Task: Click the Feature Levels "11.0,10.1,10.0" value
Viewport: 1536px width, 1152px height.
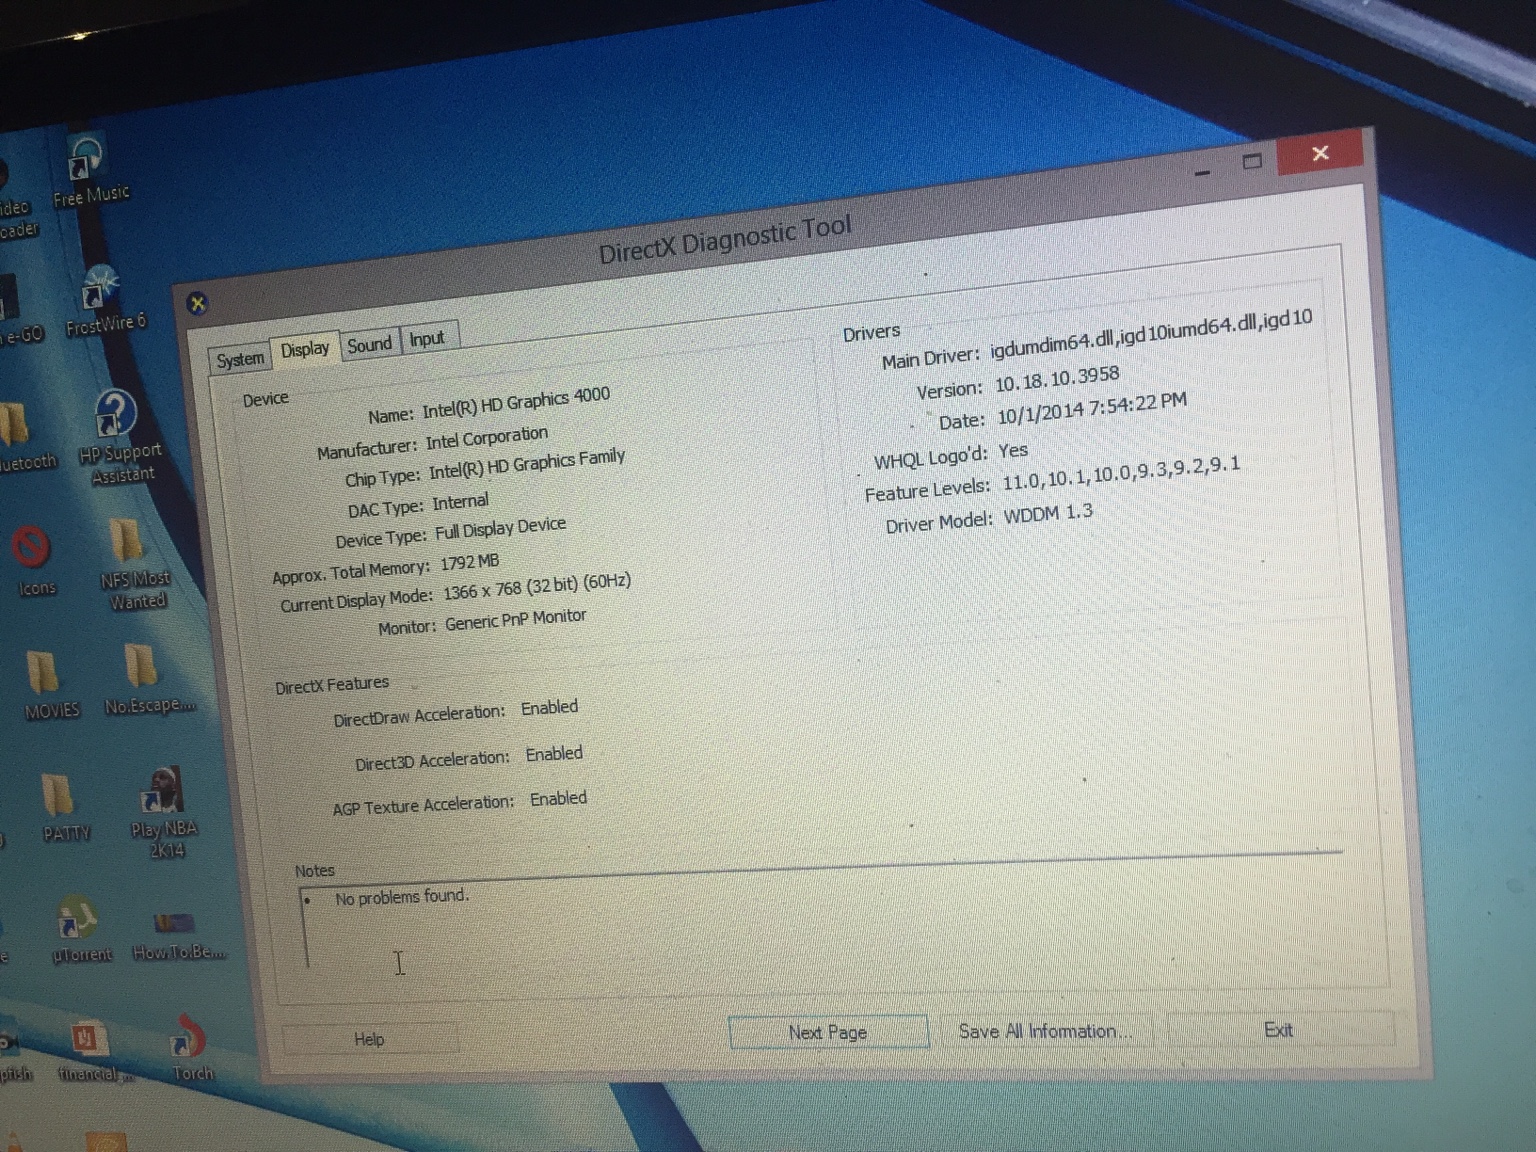Action: pos(1121,473)
